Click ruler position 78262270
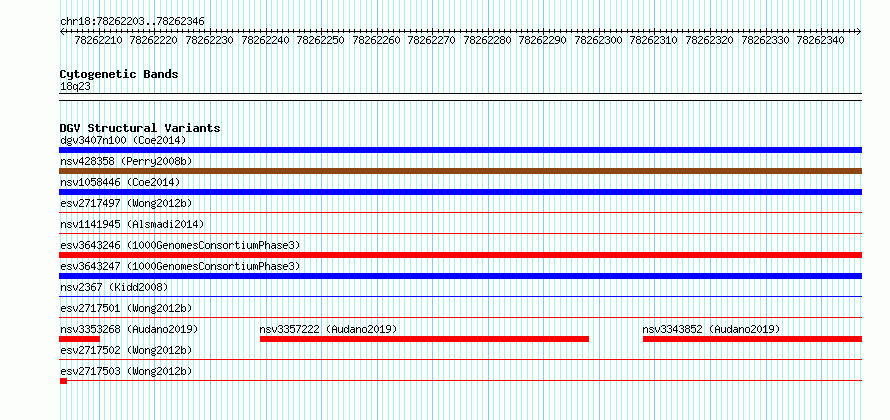890x420 pixels. coord(431,41)
